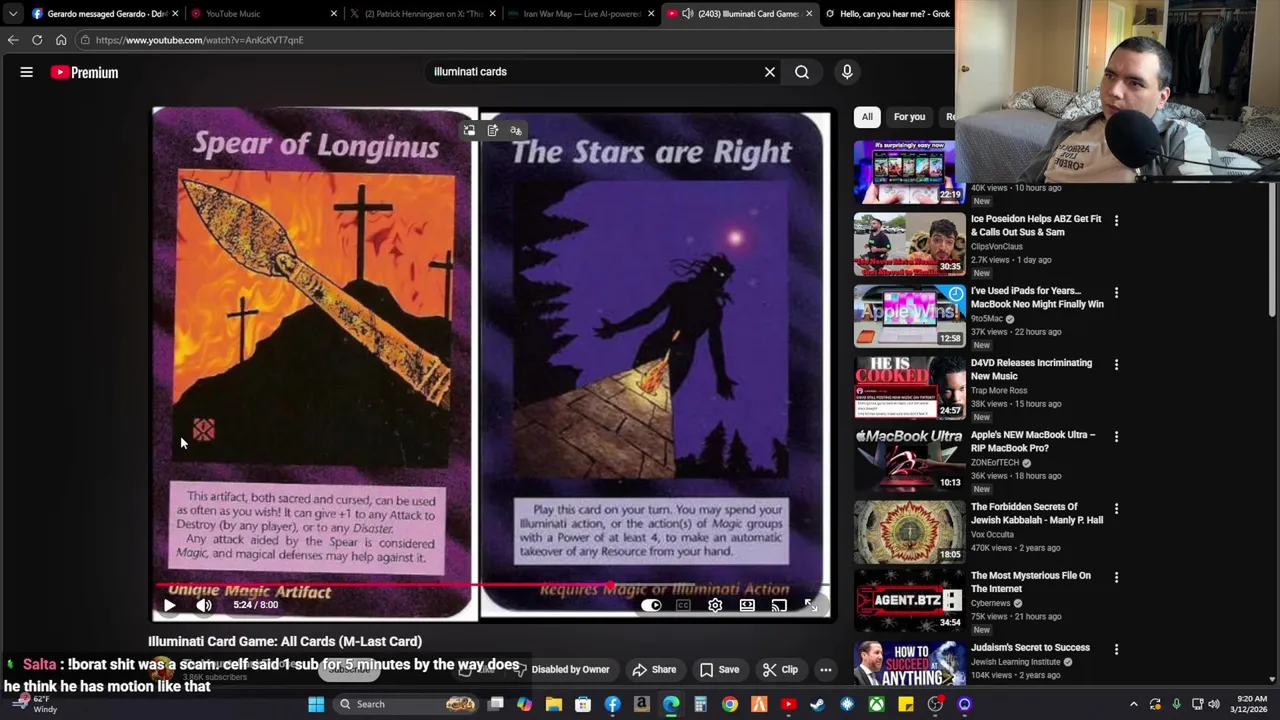Start voice search with the microphone
Viewport: 1280px width, 720px height.
coord(847,72)
